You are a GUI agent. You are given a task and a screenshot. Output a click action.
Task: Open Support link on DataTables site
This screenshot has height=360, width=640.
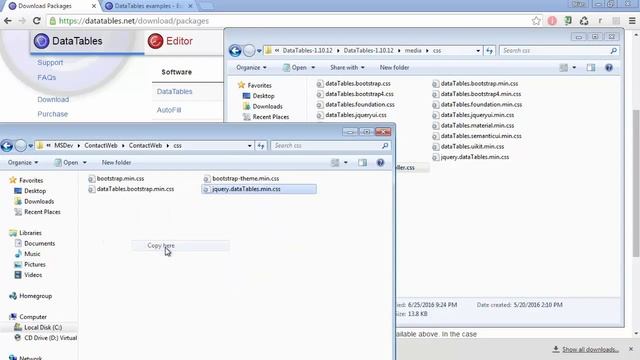coord(50,63)
